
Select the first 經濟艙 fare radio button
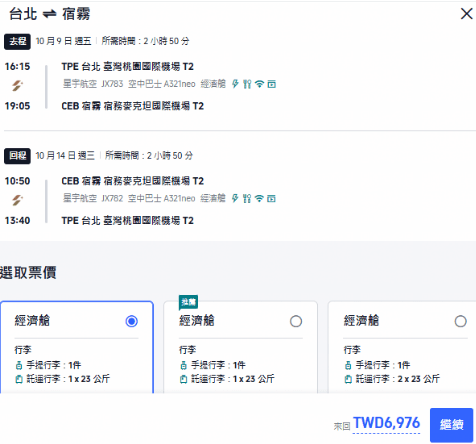click(x=131, y=321)
